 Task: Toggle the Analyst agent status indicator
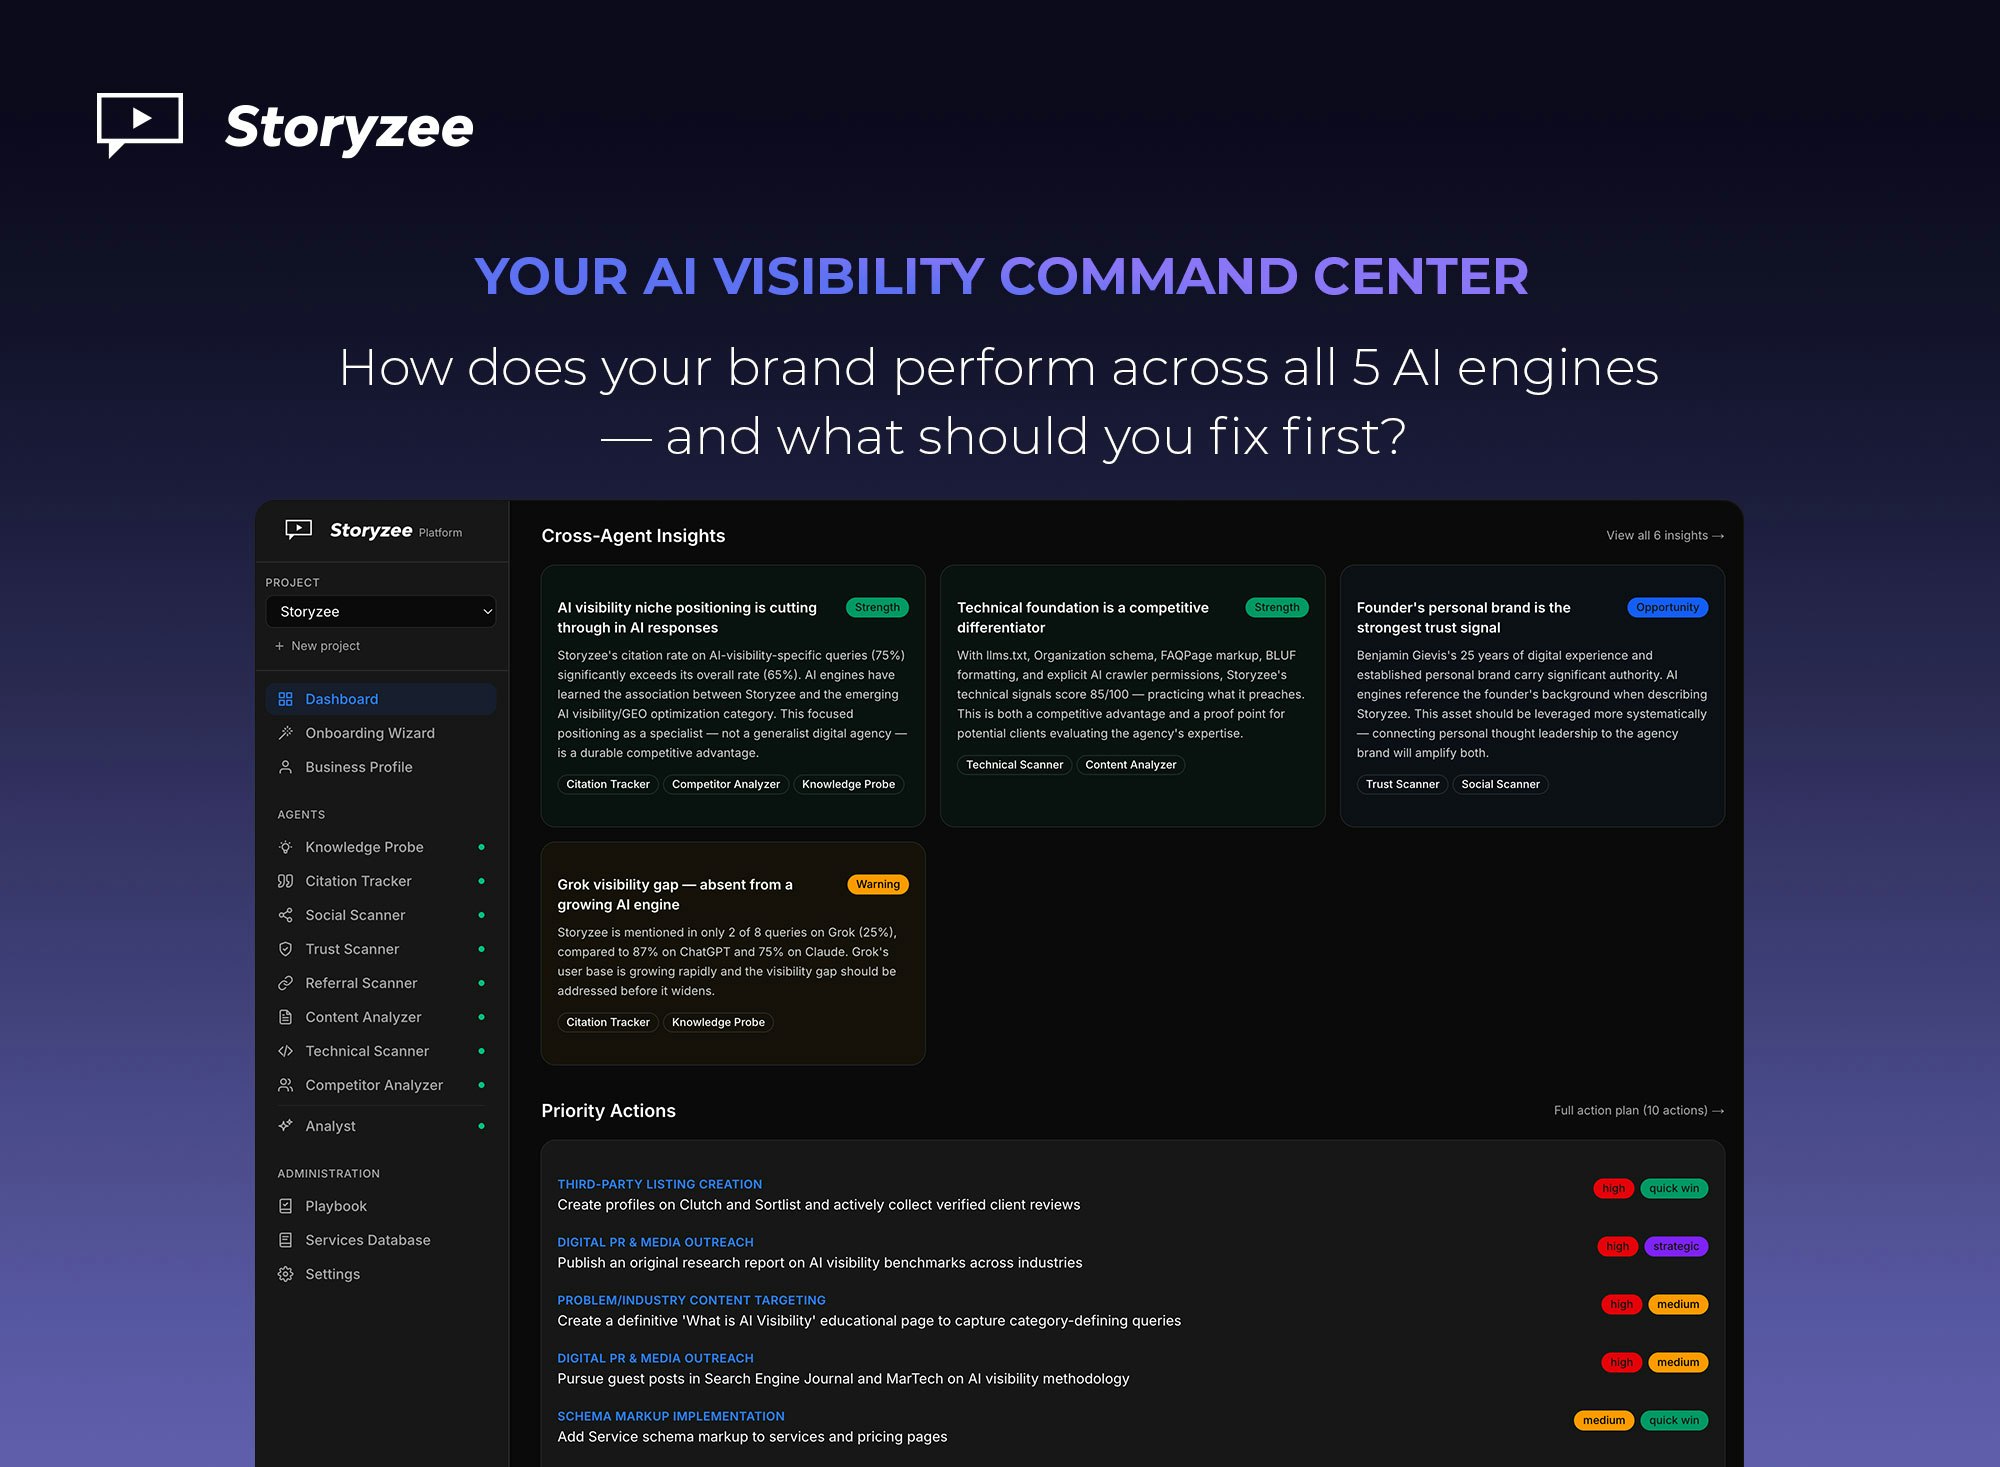pos(483,1126)
